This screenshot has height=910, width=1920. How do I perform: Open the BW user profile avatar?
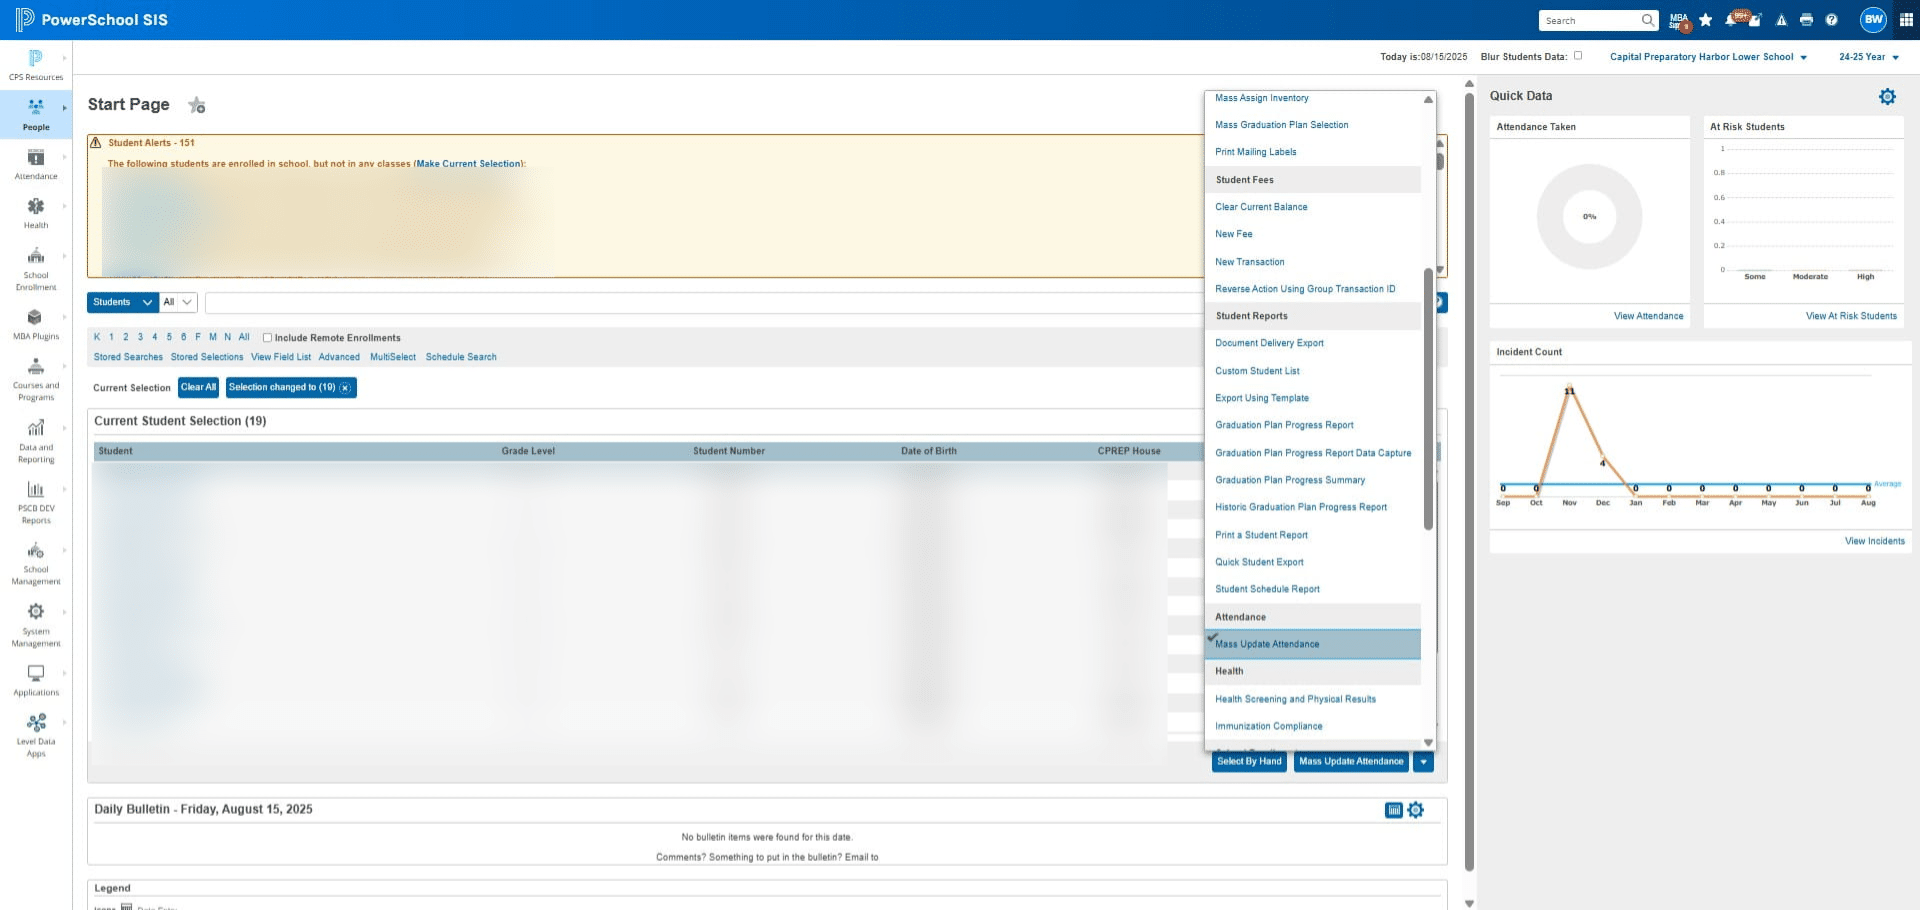1873,20
